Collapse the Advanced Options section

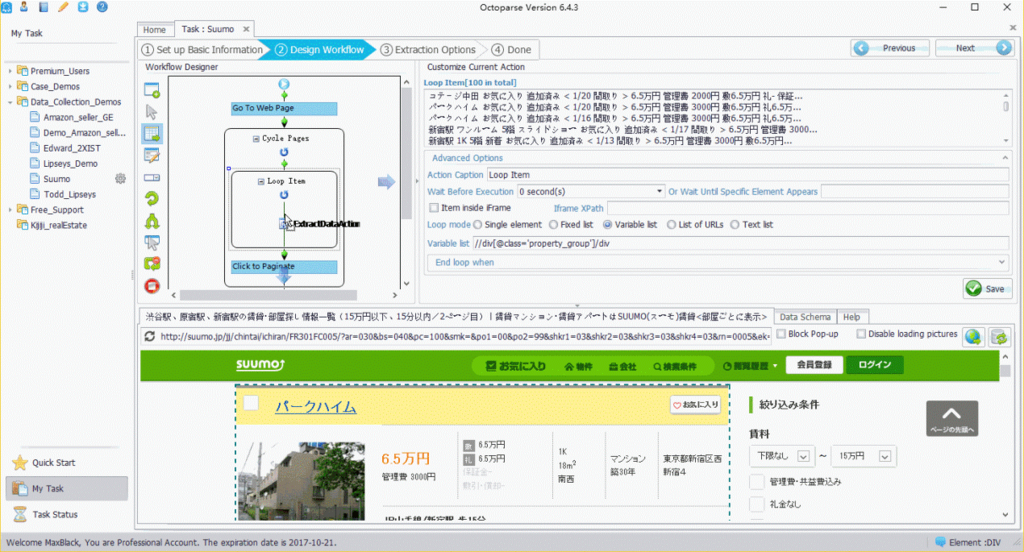(1005, 158)
